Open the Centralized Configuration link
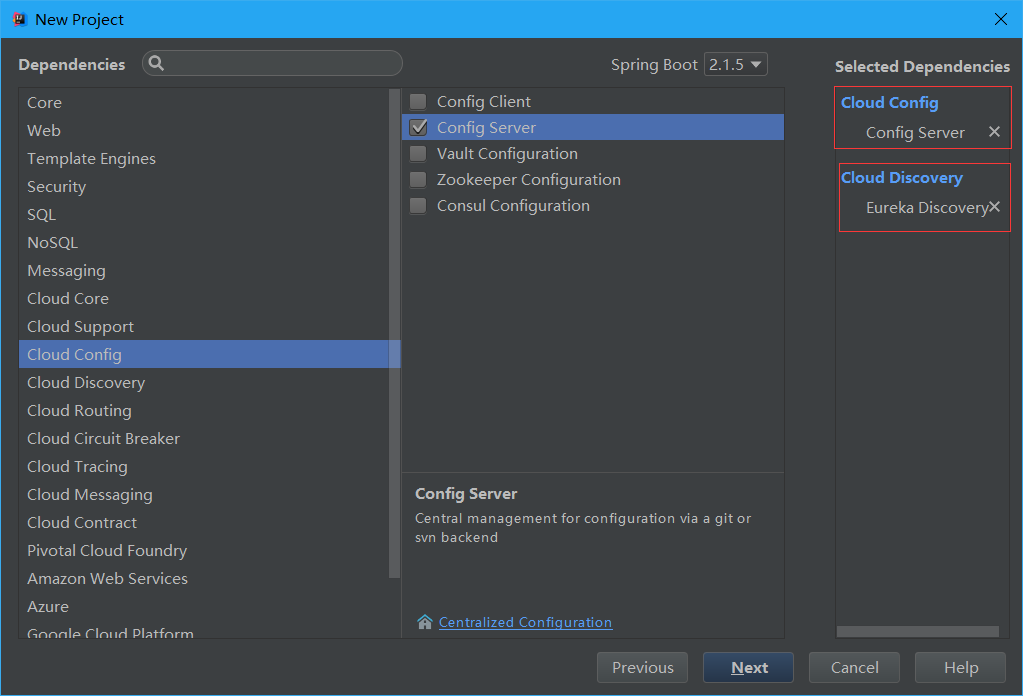The width and height of the screenshot is (1023, 696). coord(525,622)
